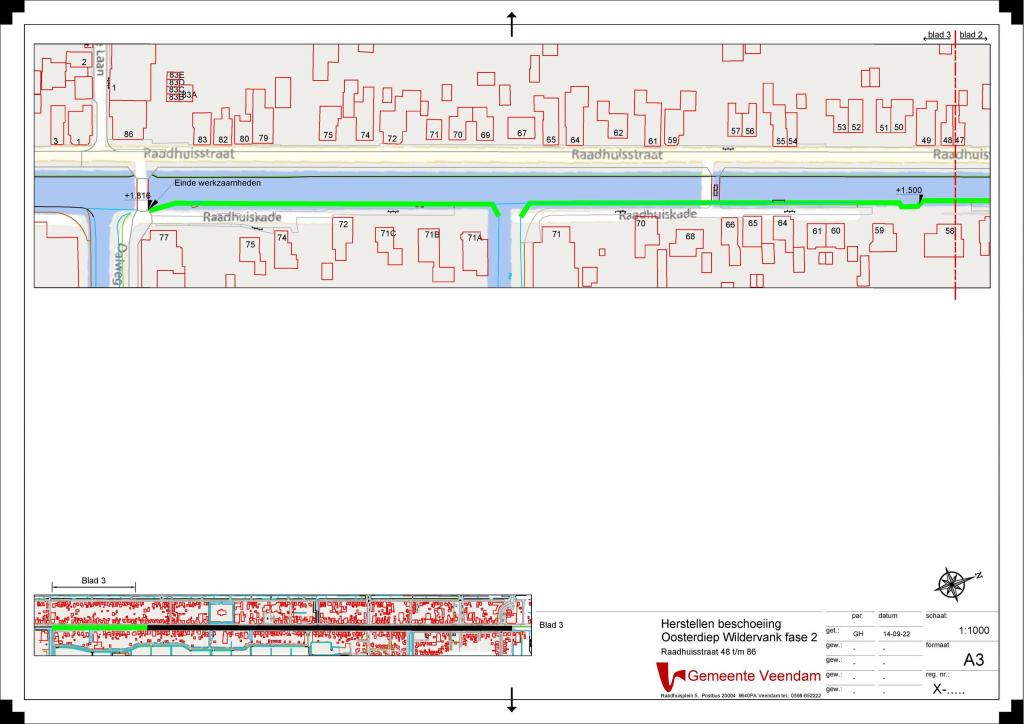Viewport: 1024px width, 724px height.
Task: Click the black marker at elevation +1.500
Action: pos(919,199)
